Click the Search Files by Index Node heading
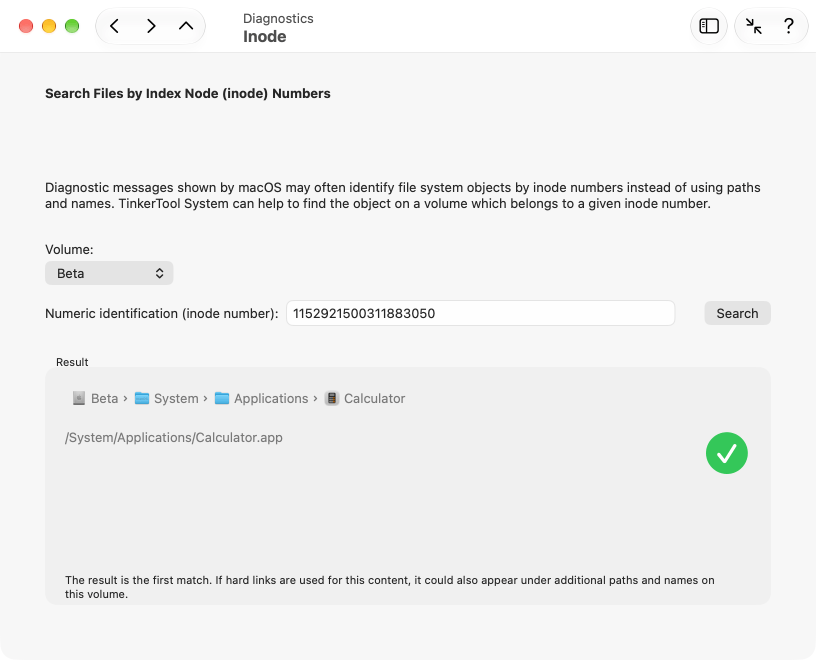This screenshot has width=816, height=660. coord(187,93)
